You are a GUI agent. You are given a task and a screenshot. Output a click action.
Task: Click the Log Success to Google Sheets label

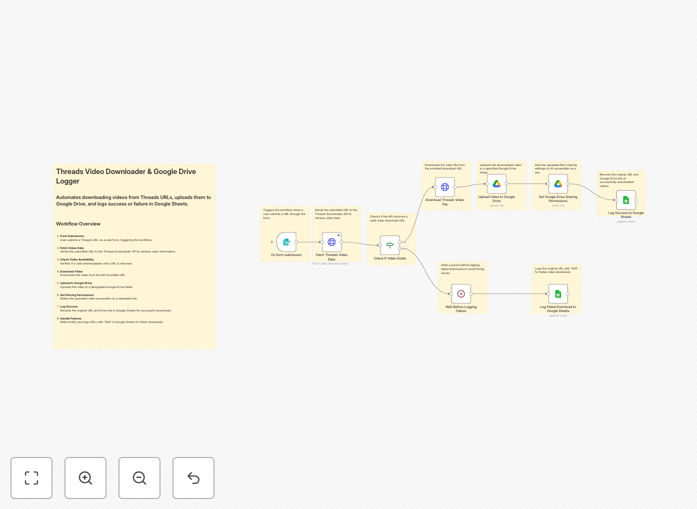tap(626, 215)
